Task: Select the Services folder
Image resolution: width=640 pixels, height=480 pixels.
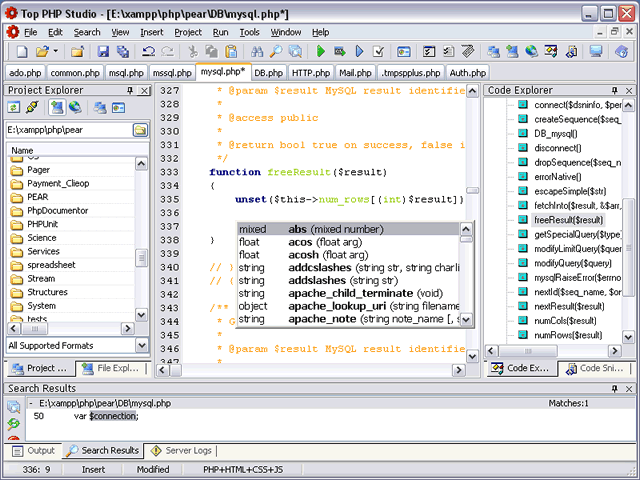Action: (x=43, y=251)
